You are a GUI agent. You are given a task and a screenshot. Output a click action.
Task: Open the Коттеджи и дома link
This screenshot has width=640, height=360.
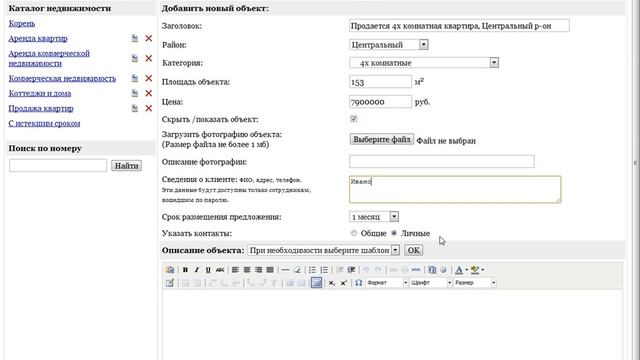tap(40, 93)
